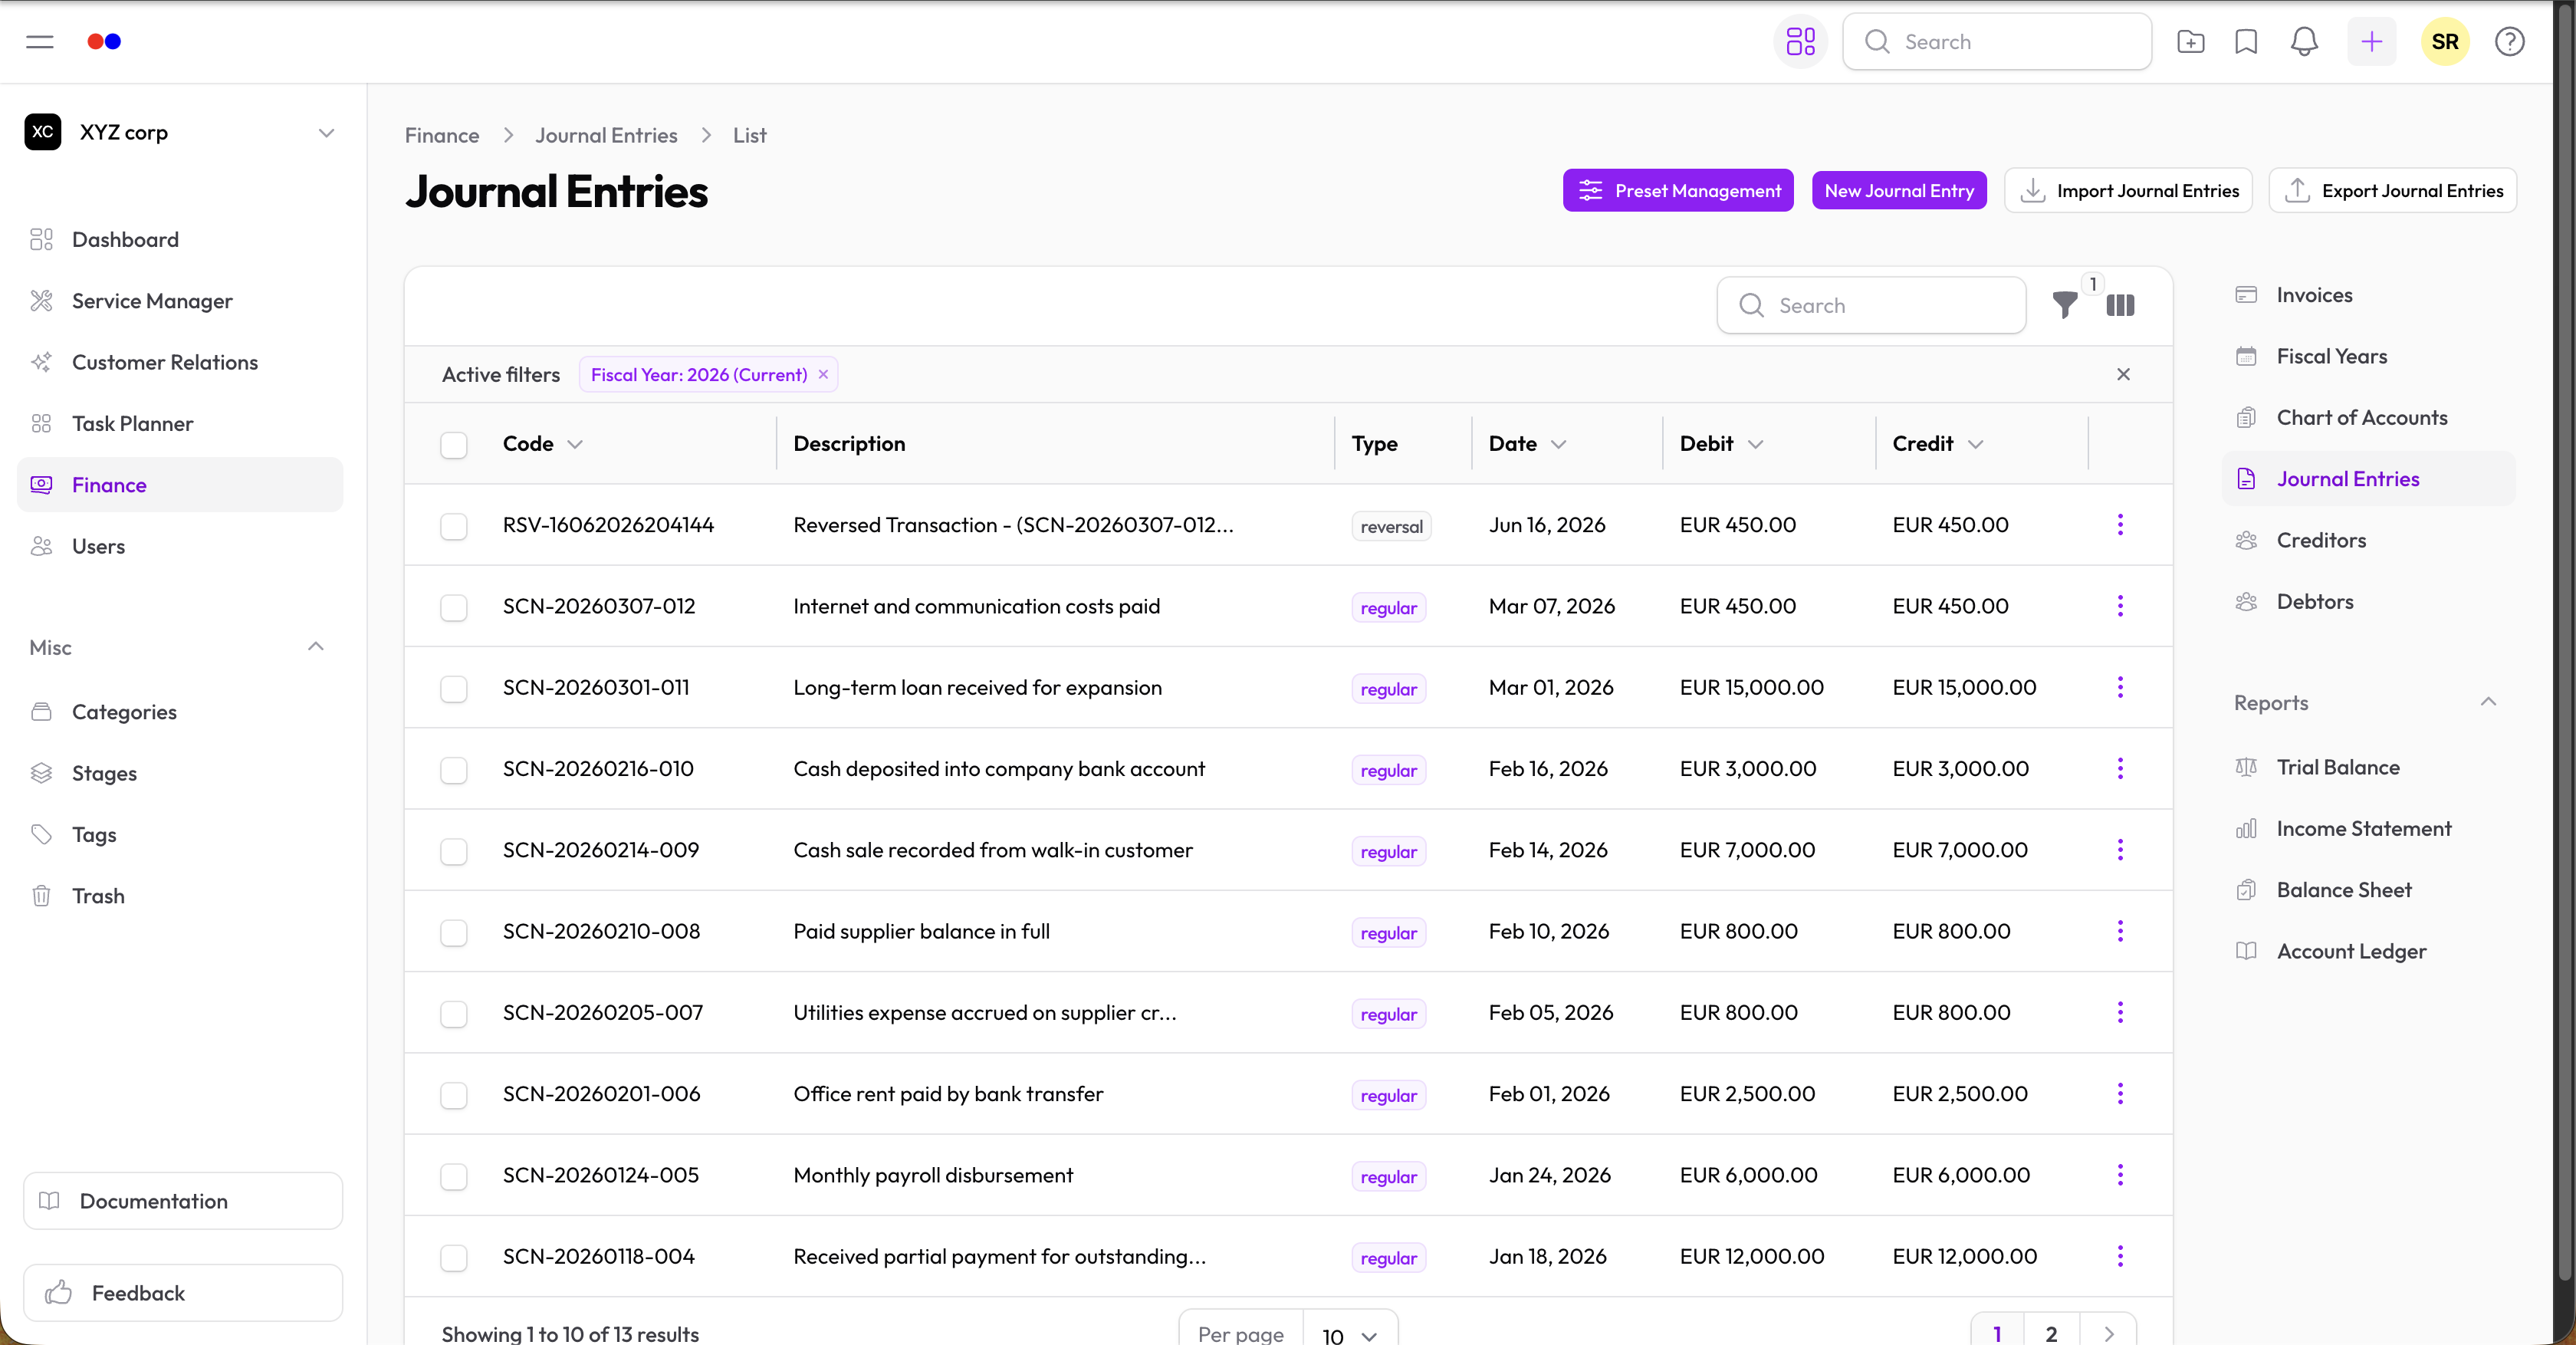This screenshot has width=2576, height=1345.
Task: Go to page 2 of results
Action: tap(2051, 1333)
